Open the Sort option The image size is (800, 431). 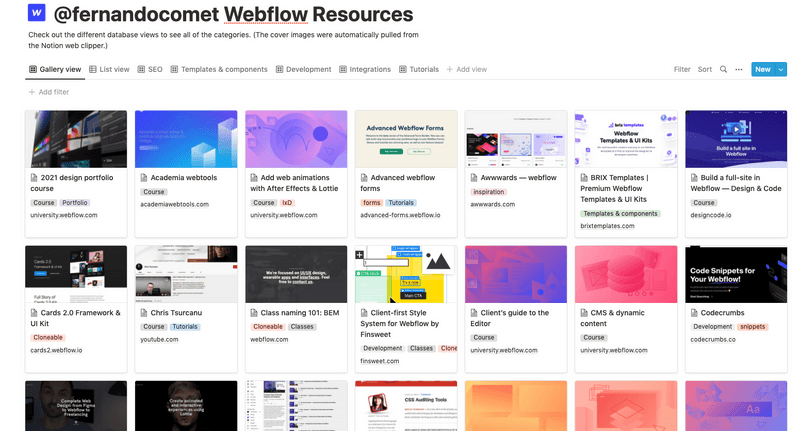click(705, 69)
